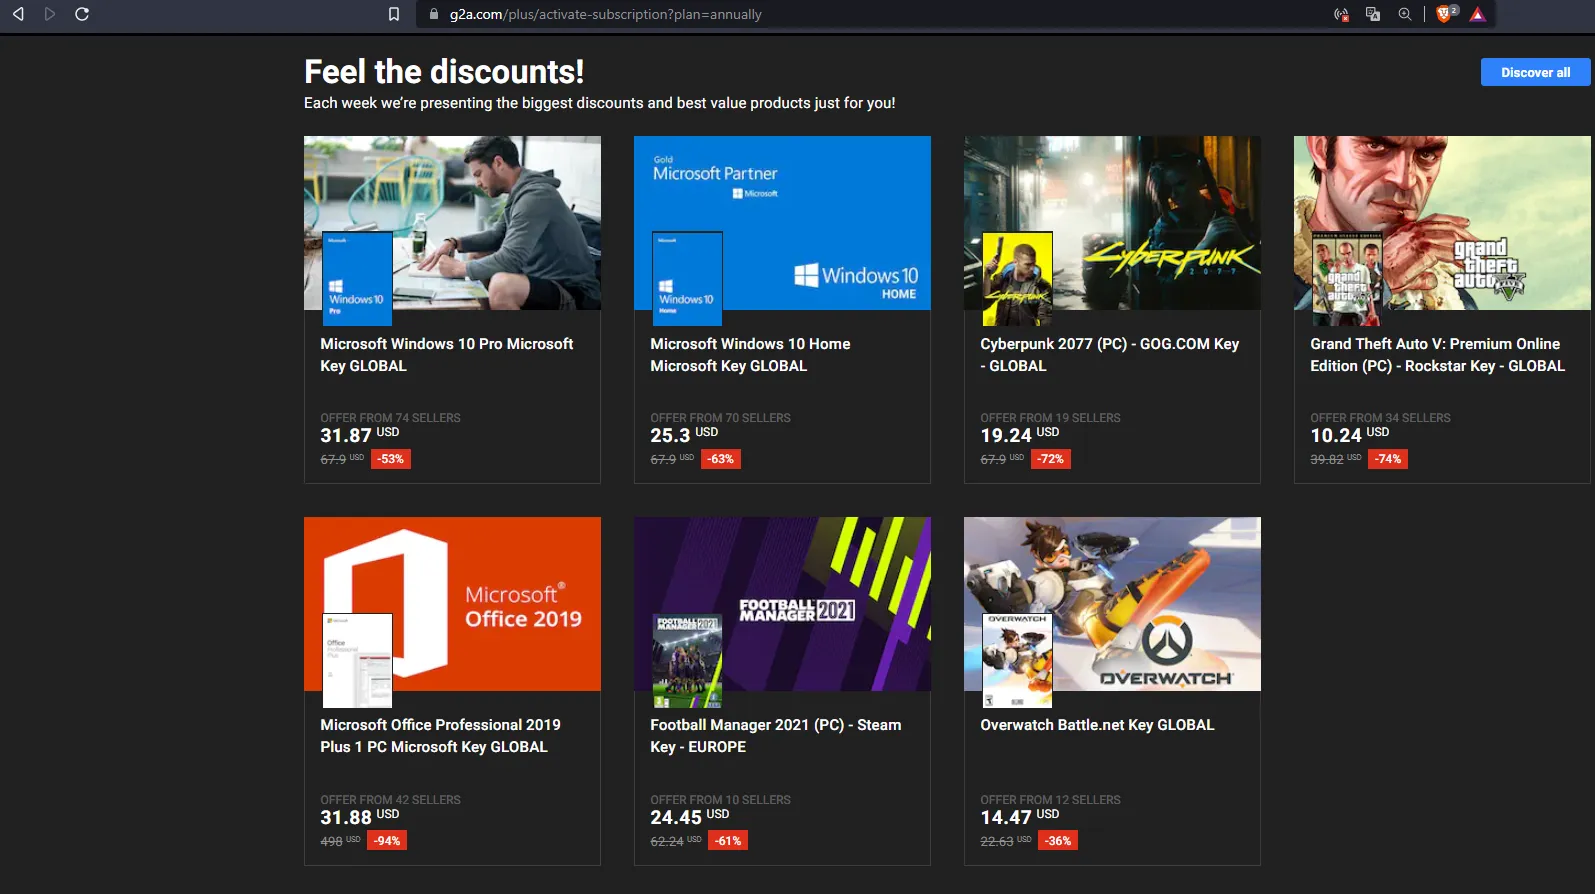Click the yellow Cyberpunk 2077 cover art
This screenshot has width=1595, height=894.
(x=1017, y=279)
